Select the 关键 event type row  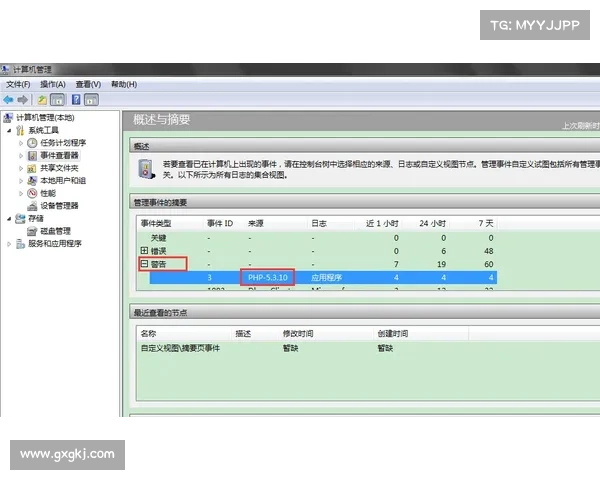[x=316, y=238]
